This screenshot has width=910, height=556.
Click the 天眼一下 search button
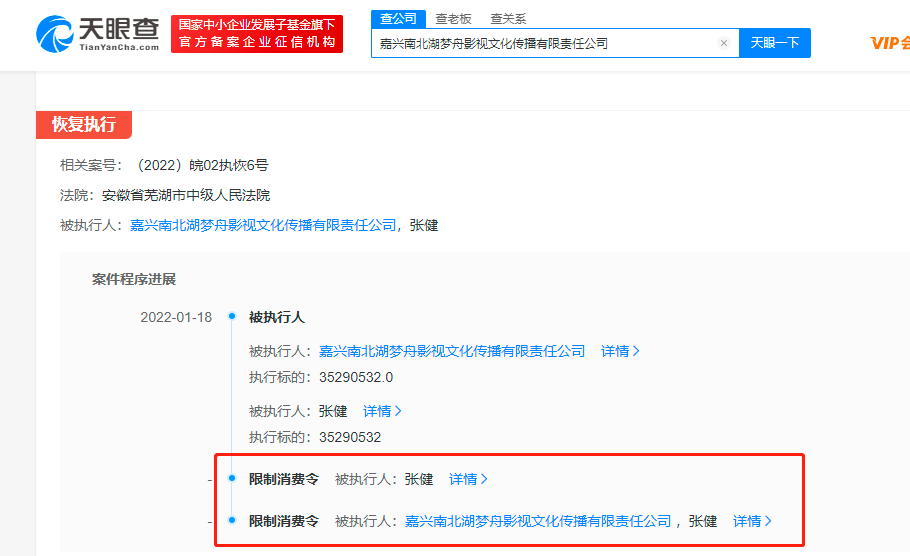click(775, 43)
